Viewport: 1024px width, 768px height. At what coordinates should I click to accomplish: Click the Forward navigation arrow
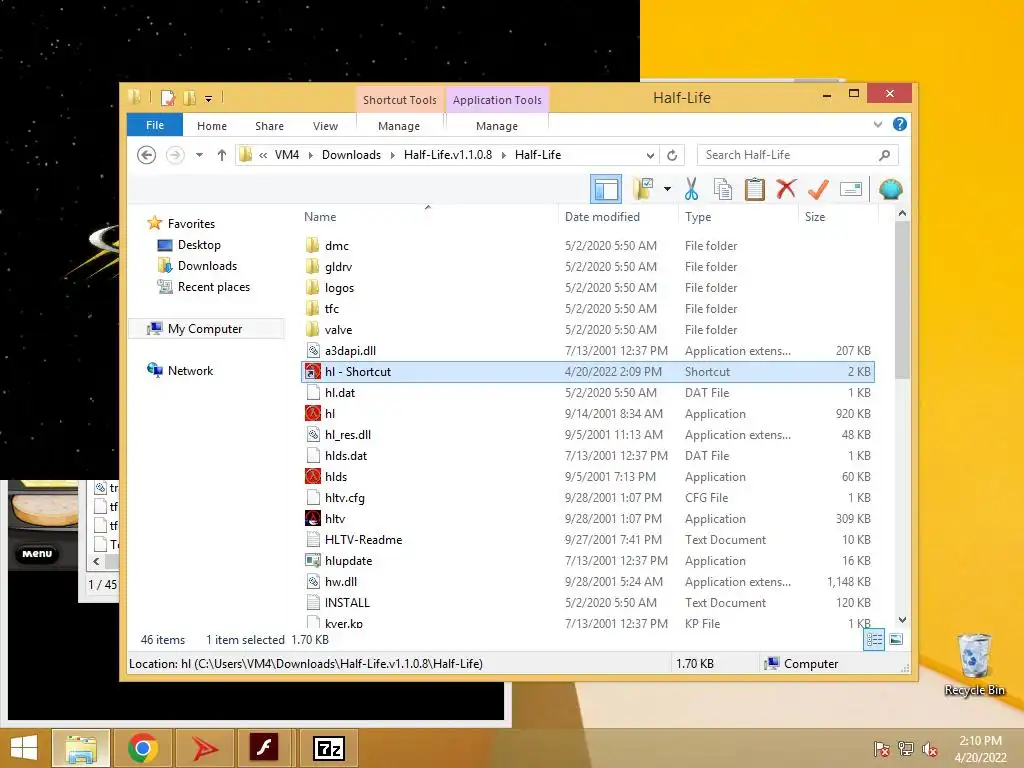pos(175,155)
